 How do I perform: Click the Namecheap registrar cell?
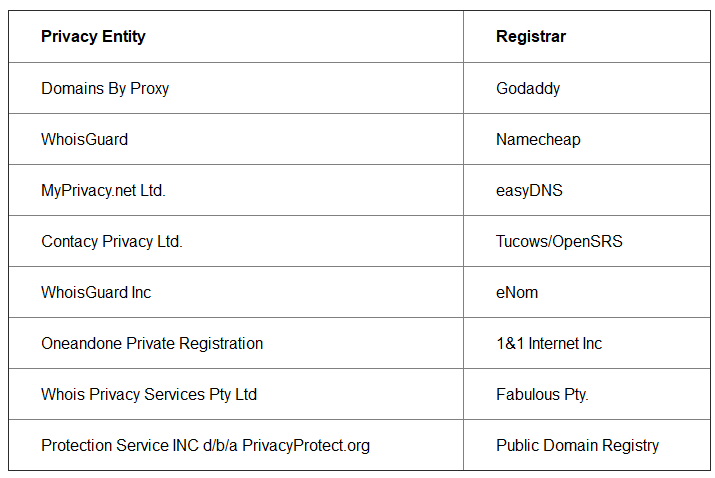point(538,140)
